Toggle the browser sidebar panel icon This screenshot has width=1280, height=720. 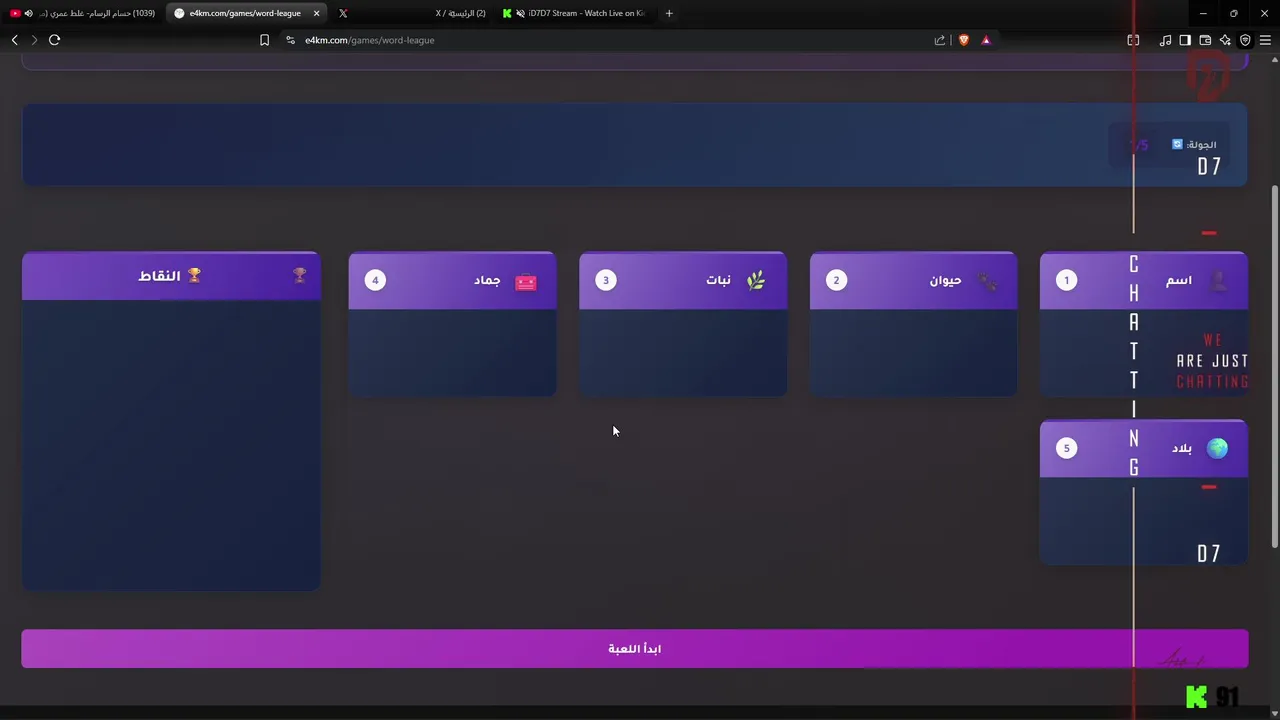pos(1185,40)
